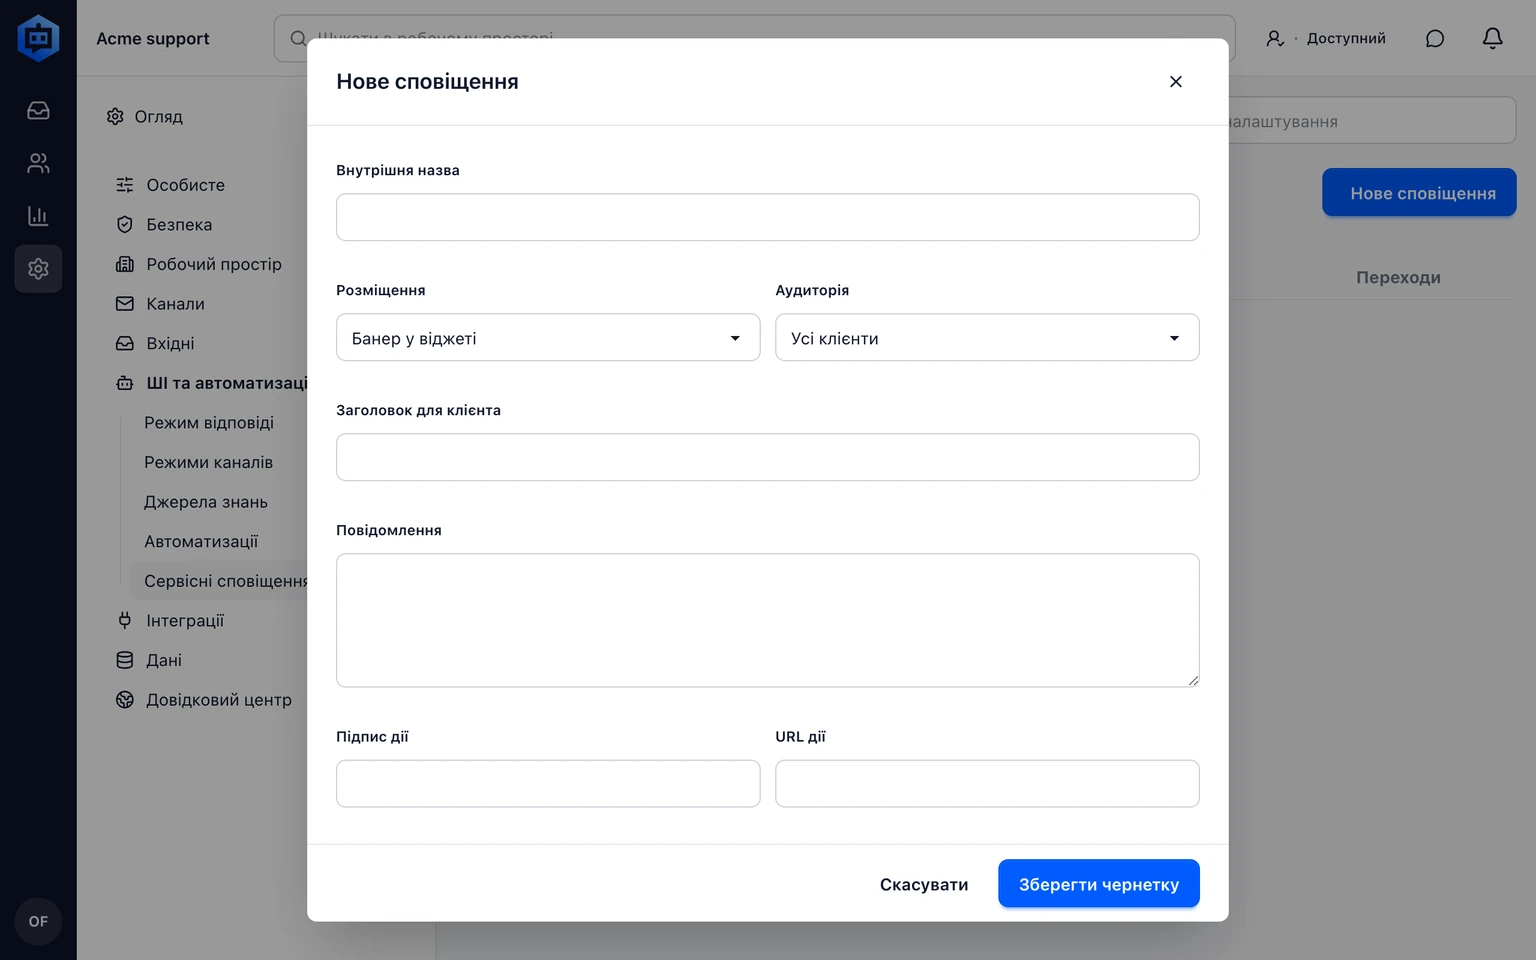Click the database icon beside Дані
Screen dimensions: 1536x960
(125, 660)
